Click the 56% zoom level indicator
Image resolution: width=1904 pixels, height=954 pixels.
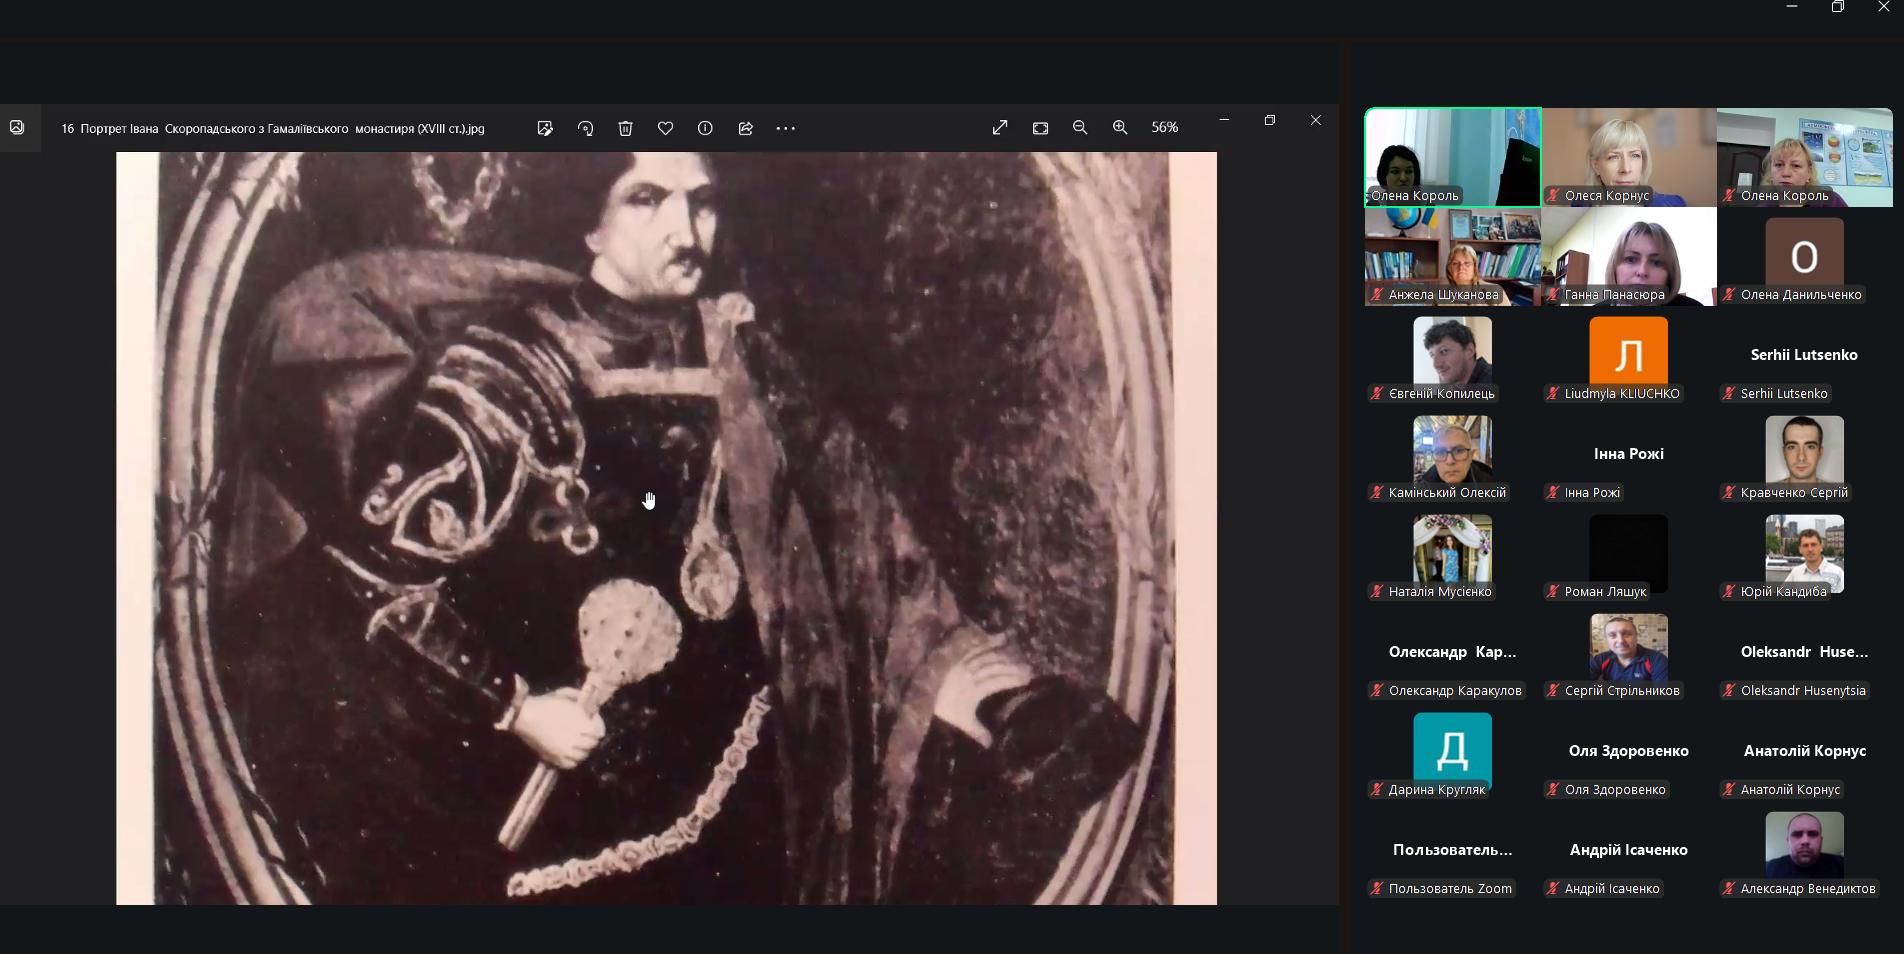[1165, 128]
